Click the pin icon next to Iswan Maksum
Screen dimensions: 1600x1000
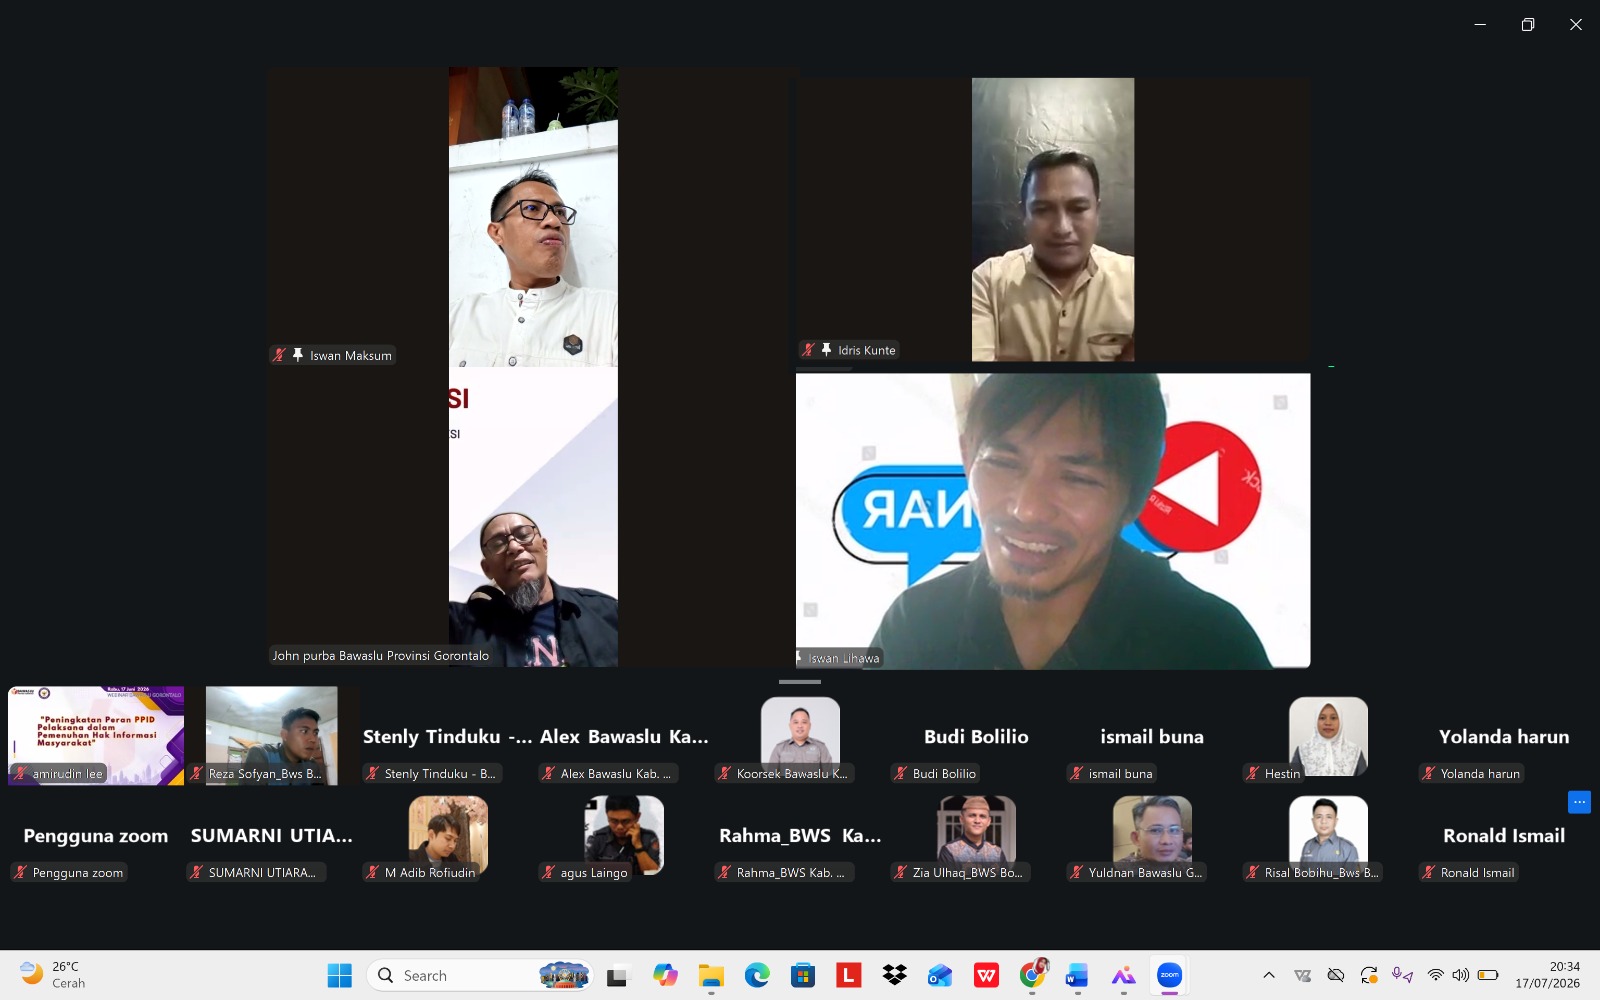tap(297, 355)
